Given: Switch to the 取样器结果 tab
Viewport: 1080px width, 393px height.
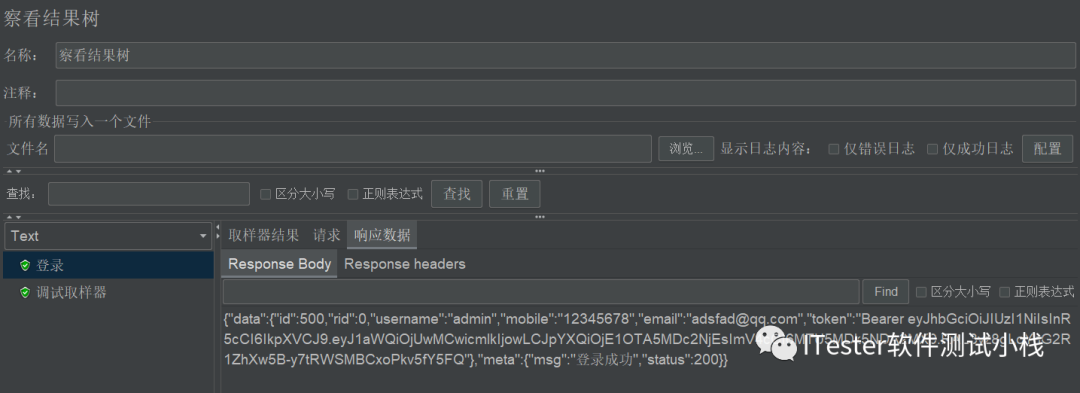Looking at the screenshot, I should coord(263,235).
